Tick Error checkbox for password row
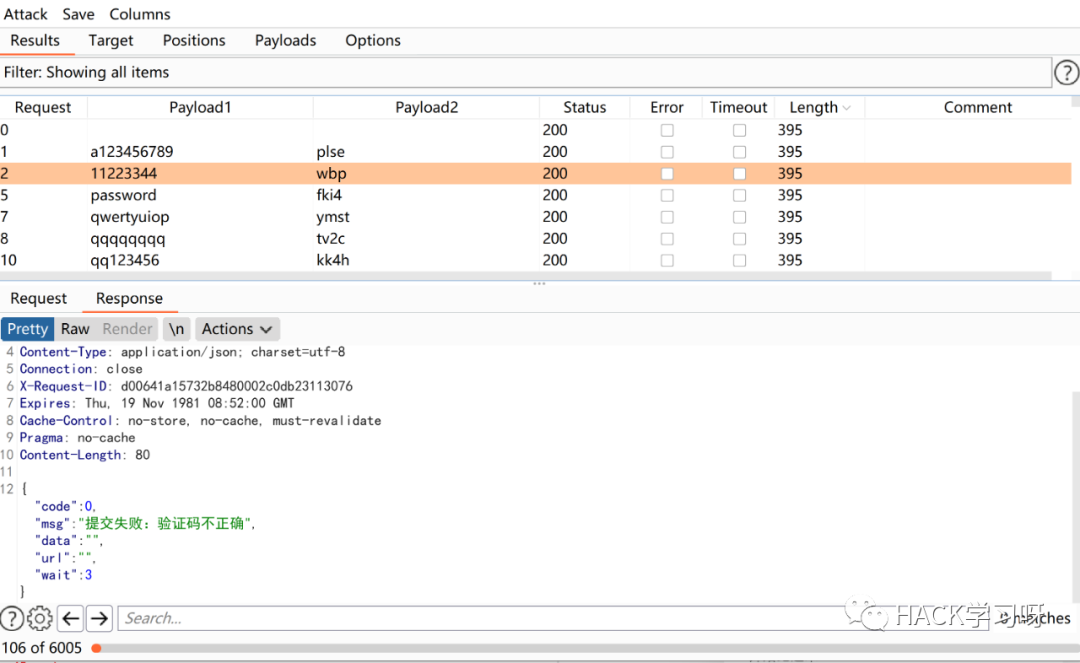This screenshot has width=1080, height=663. [667, 196]
